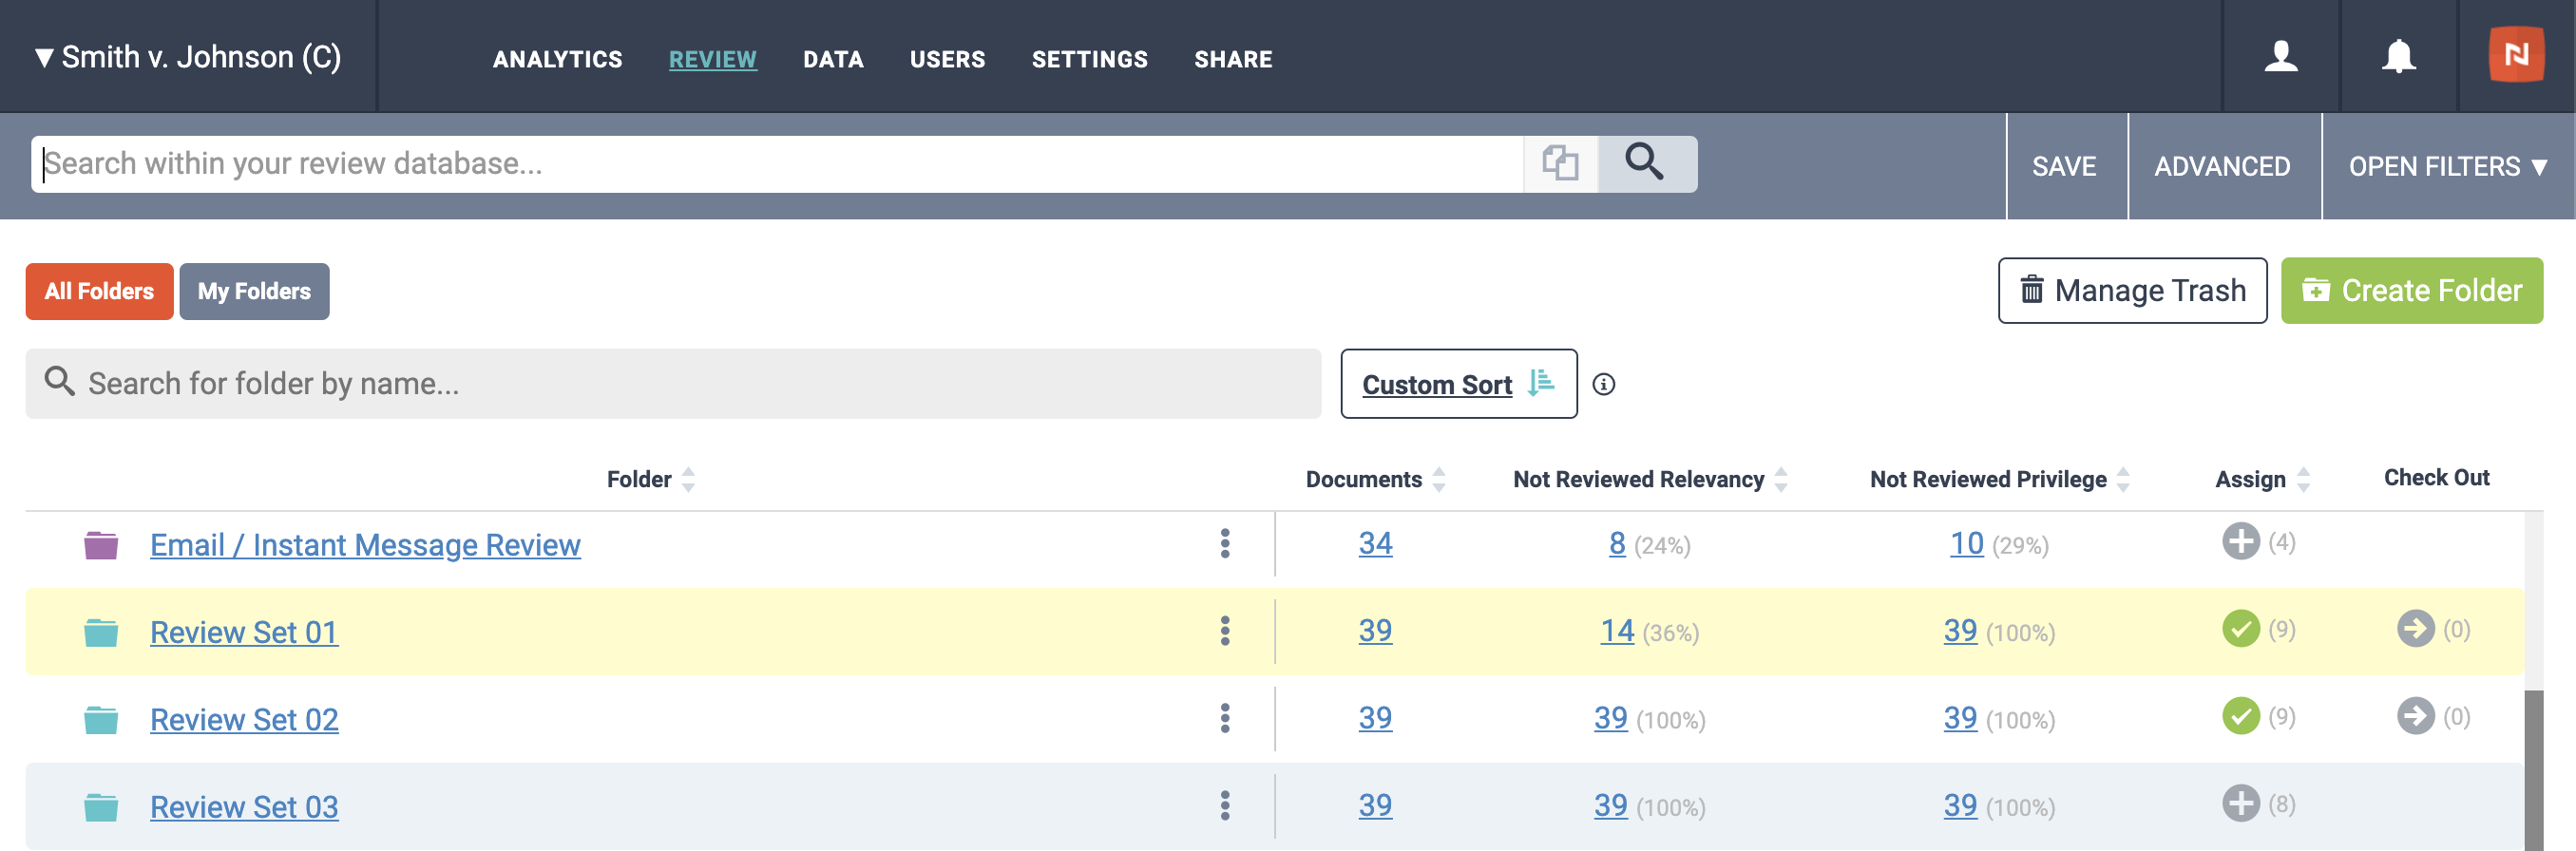Click assign plus icon for Email / Instant Message Review

tap(2241, 541)
